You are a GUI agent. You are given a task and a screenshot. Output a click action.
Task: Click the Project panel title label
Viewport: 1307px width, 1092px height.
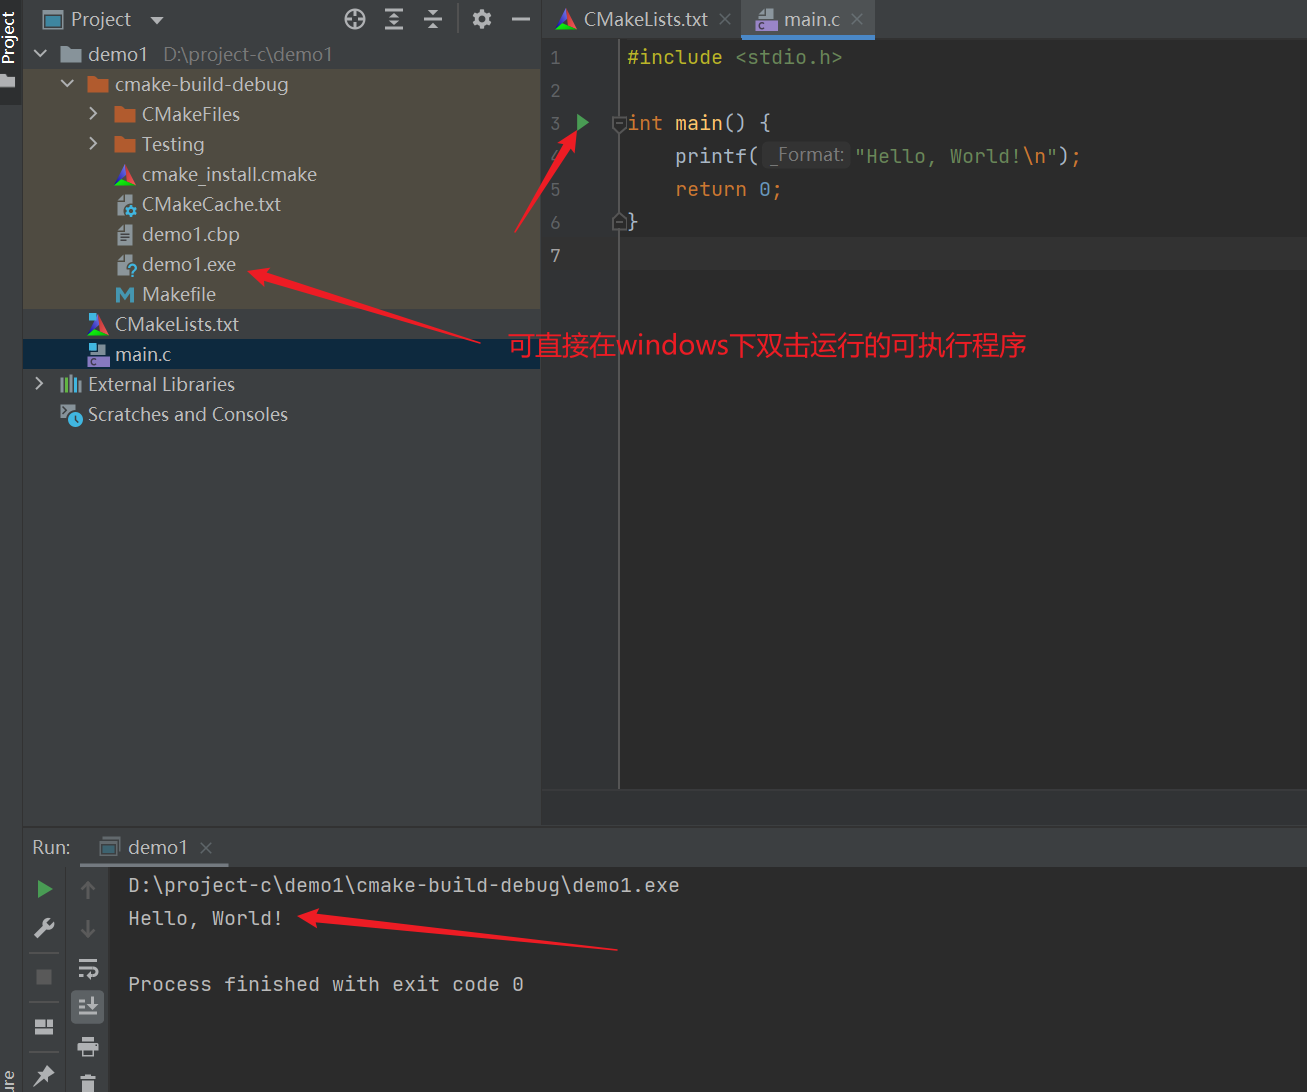[x=100, y=19]
